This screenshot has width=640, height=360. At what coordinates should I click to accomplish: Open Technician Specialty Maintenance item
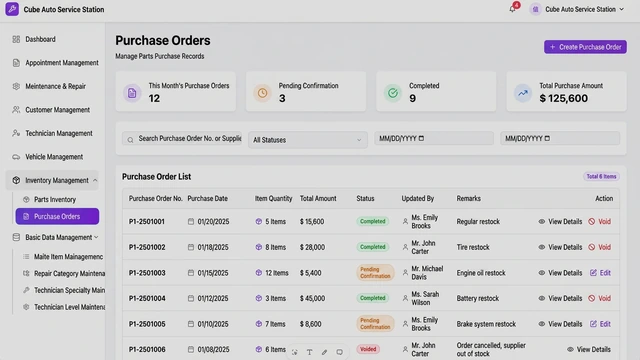point(63,290)
